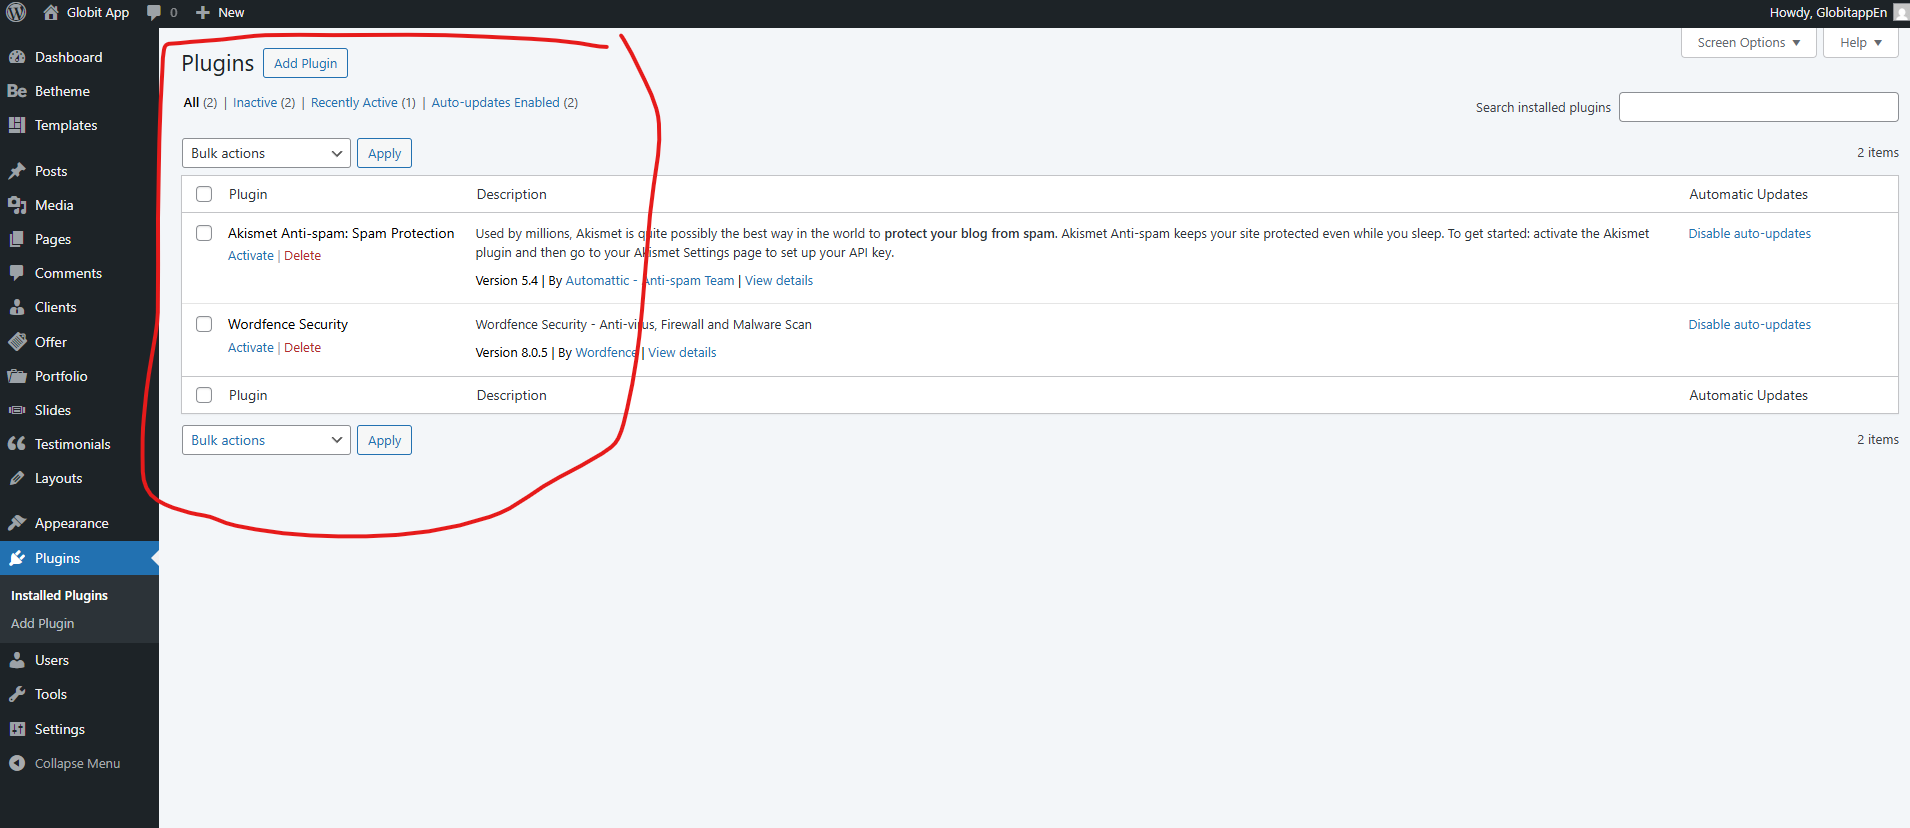This screenshot has height=828, width=1910.
Task: Disable auto-updates for Wordfence Security
Action: click(x=1749, y=325)
